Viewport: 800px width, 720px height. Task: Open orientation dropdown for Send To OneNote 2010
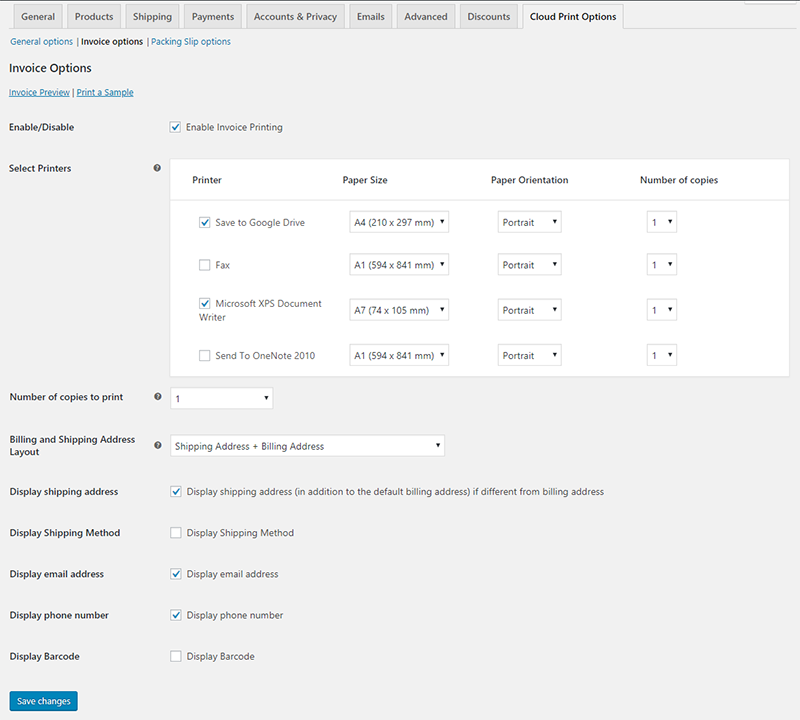(x=530, y=355)
